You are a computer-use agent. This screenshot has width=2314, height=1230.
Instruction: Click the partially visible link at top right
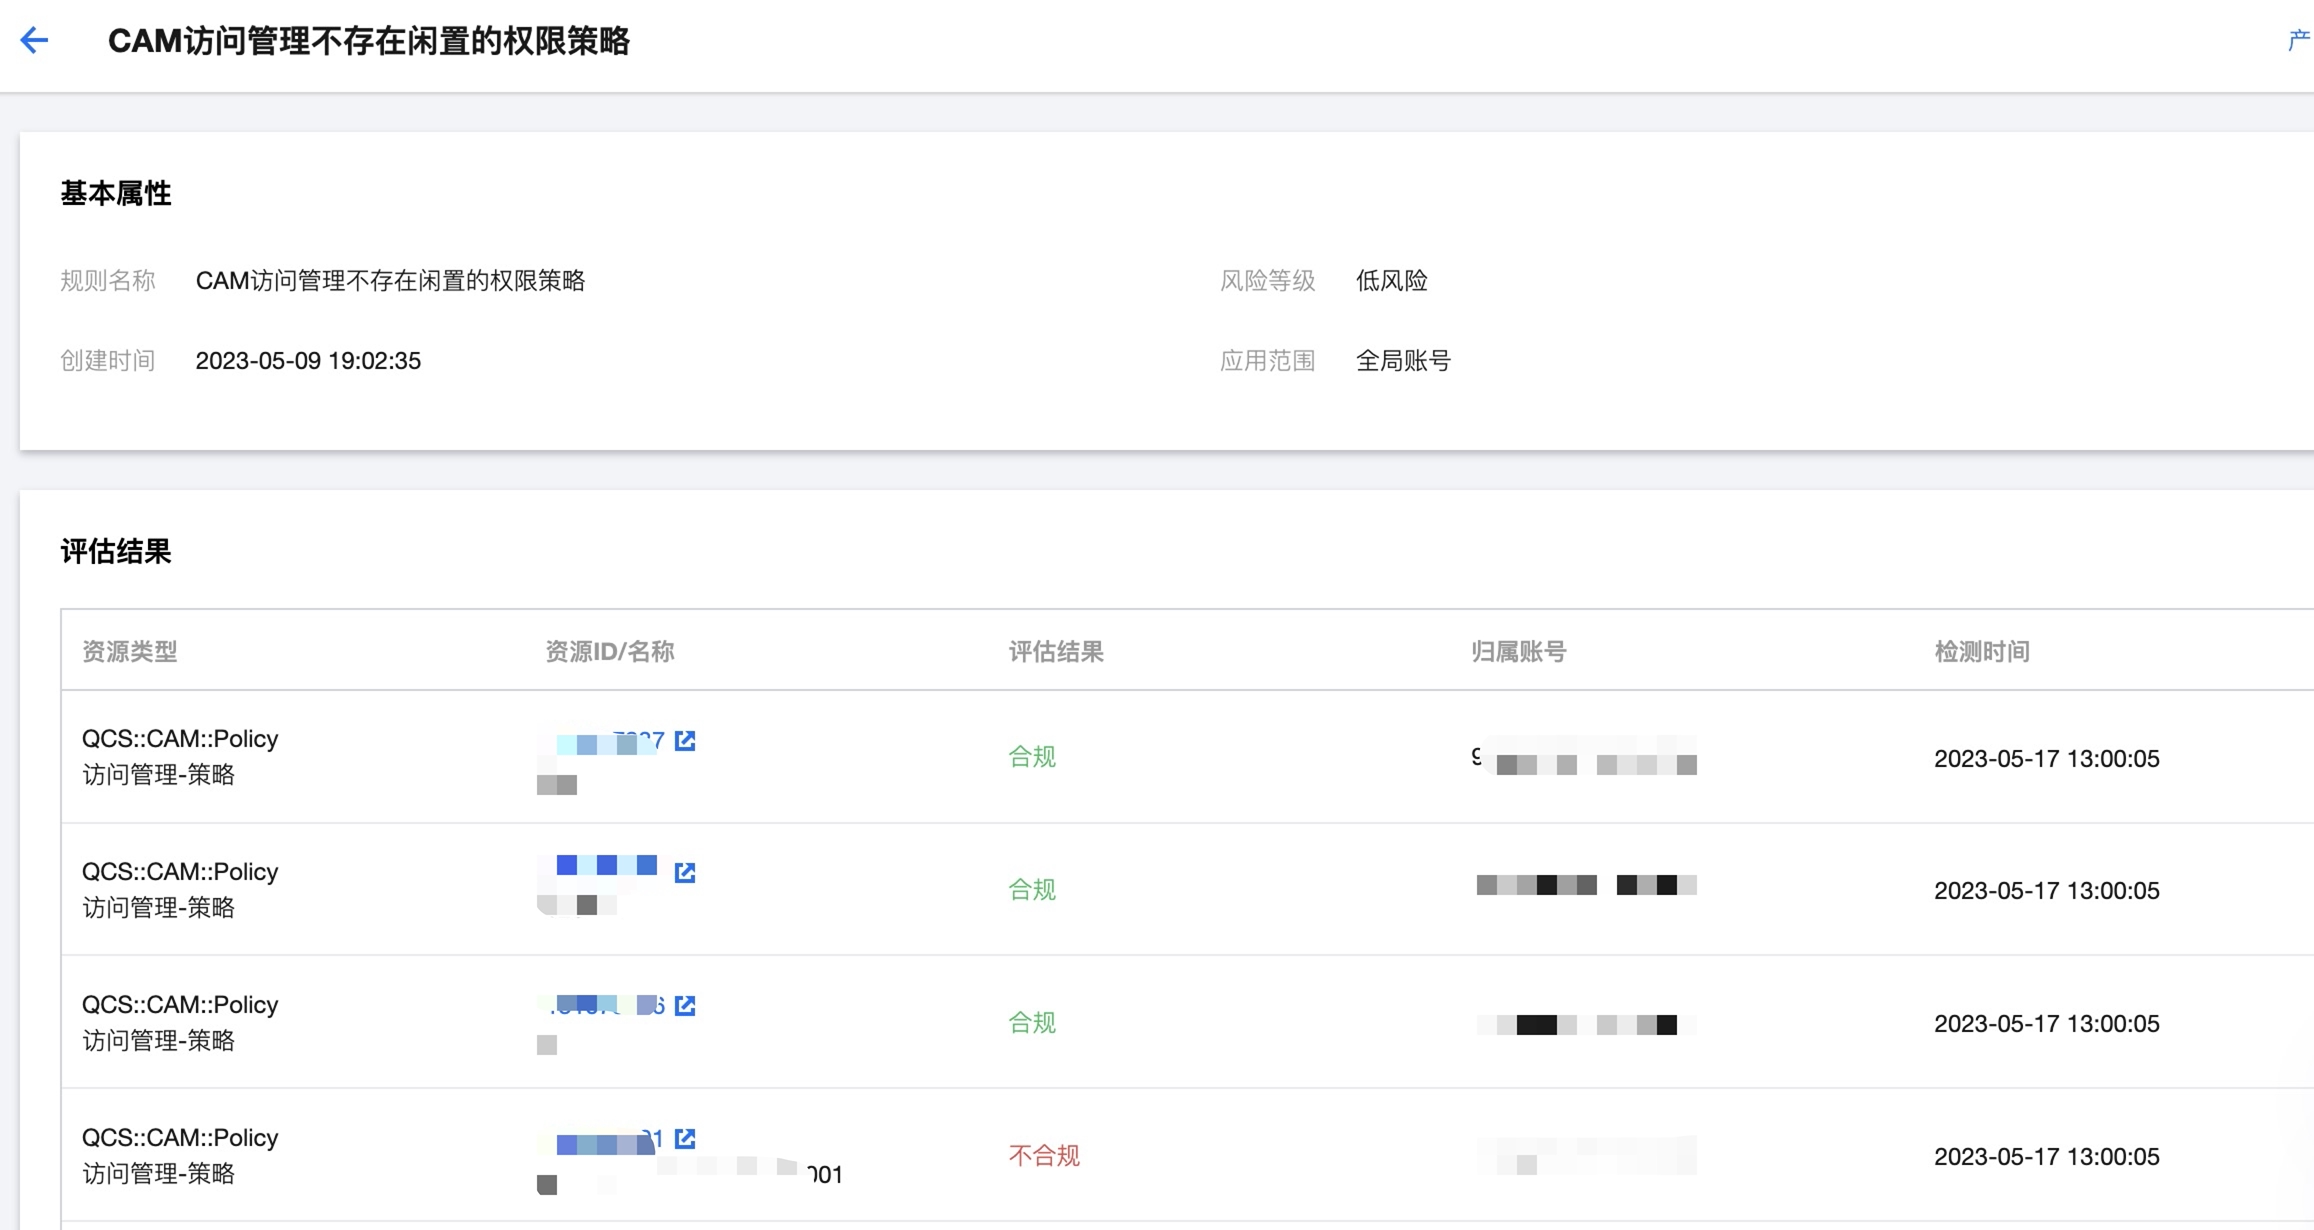2298,40
